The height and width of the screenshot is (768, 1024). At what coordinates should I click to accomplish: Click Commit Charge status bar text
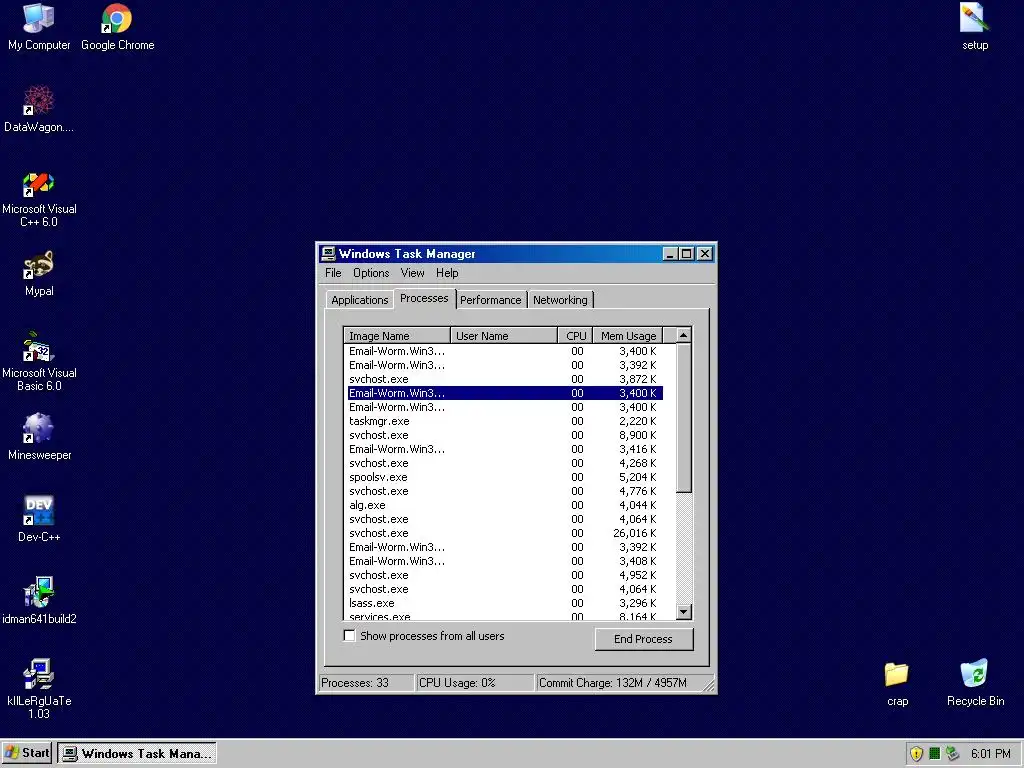tap(613, 683)
